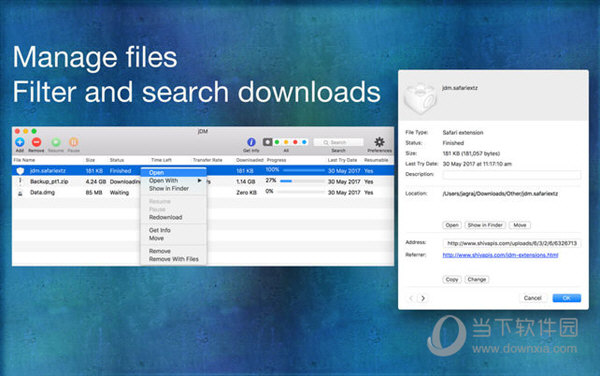Viewport: 600px width, 376px height.
Task: Click the 4.24 GB size cell
Action: (96, 182)
